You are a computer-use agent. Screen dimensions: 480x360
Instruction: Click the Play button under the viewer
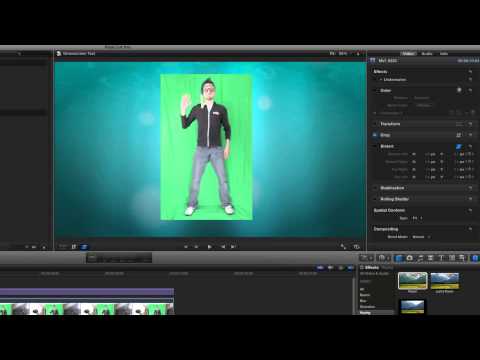[x=209, y=247]
